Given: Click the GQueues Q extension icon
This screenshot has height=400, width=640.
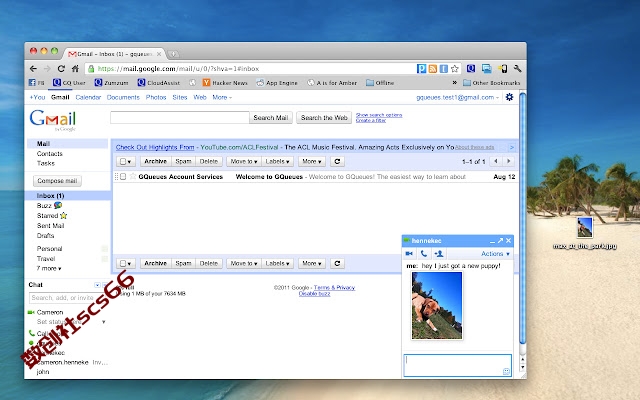Looking at the screenshot, I should (471, 69).
